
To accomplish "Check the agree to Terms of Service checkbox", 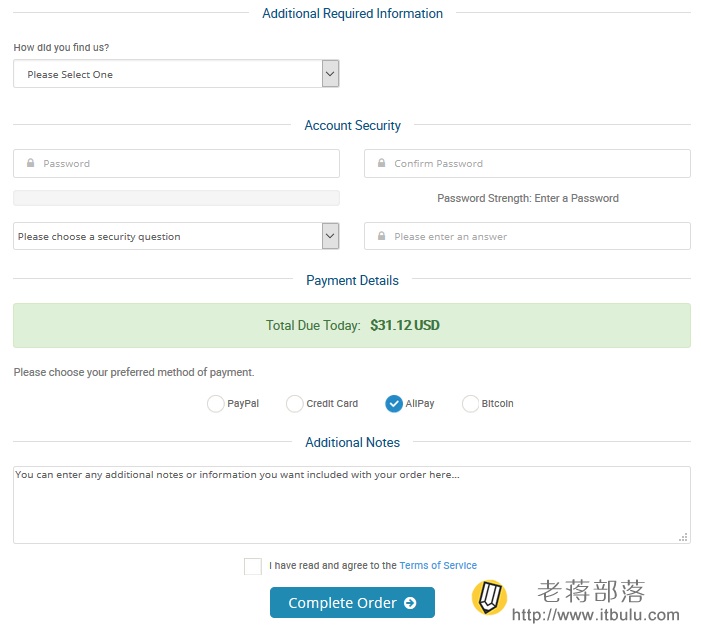I will 253,566.
